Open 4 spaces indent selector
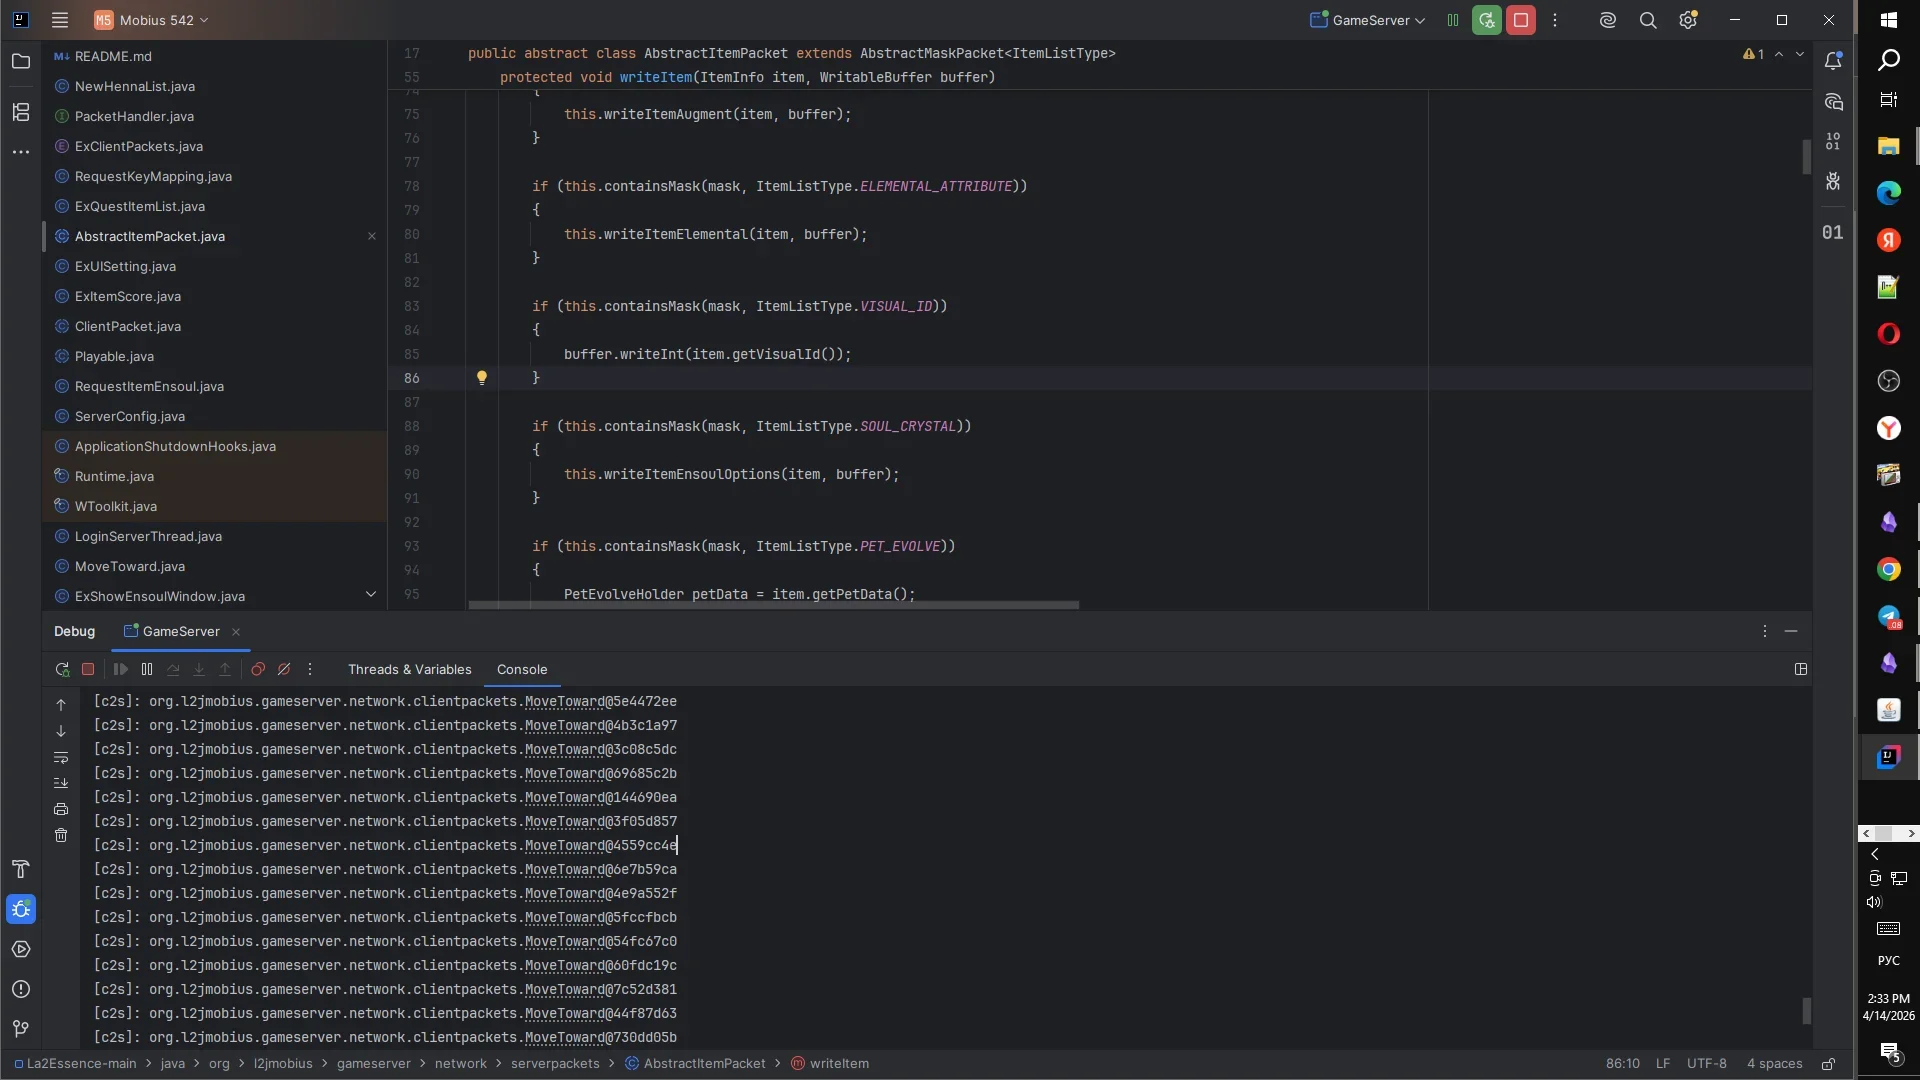The height and width of the screenshot is (1080, 1920). click(x=1774, y=1064)
